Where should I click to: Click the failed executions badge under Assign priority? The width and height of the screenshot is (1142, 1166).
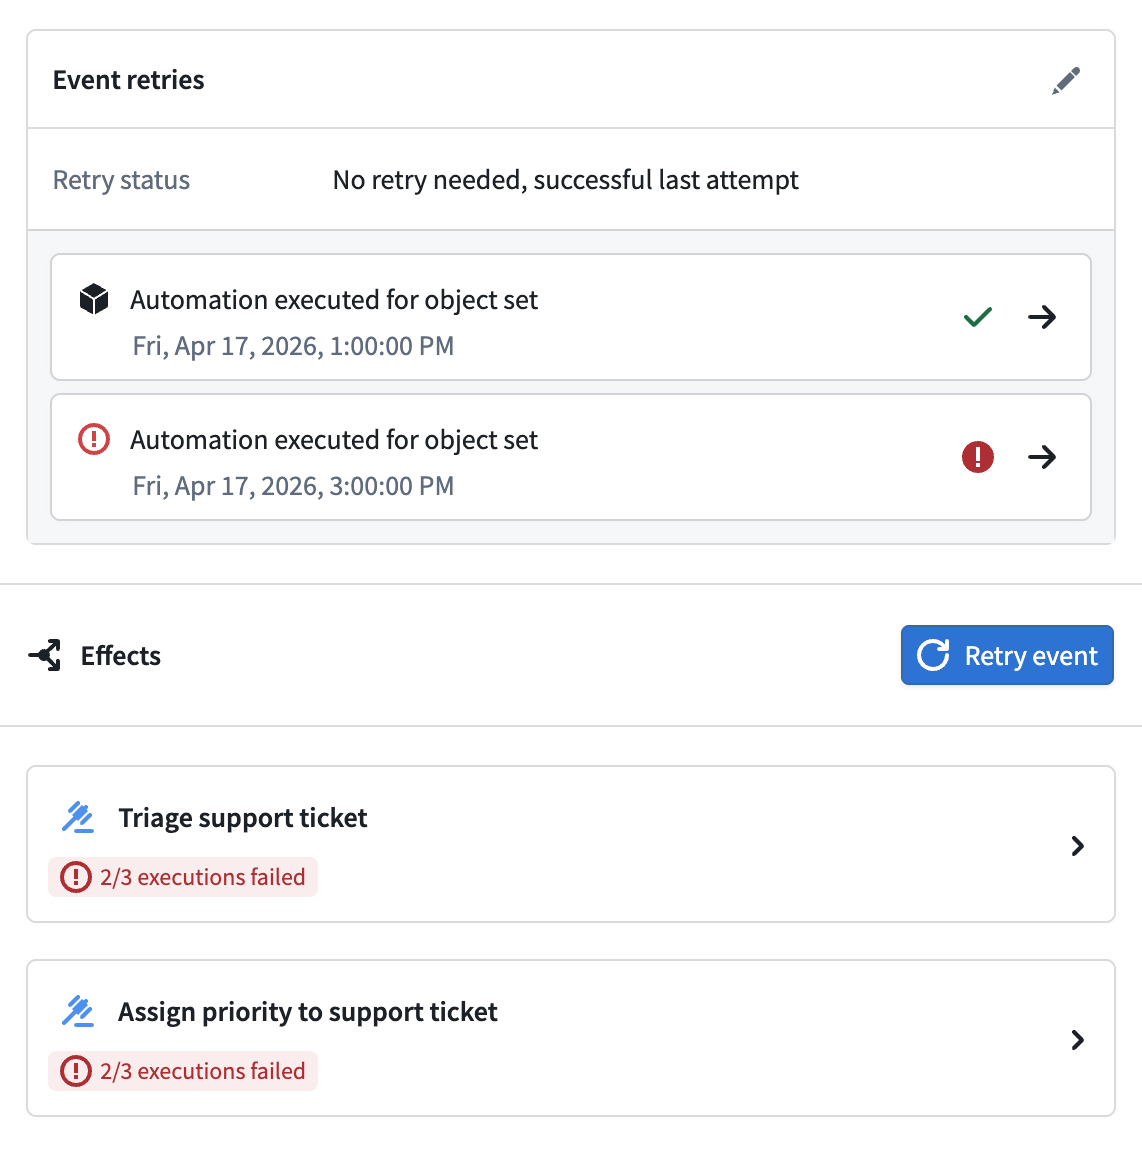(183, 1071)
